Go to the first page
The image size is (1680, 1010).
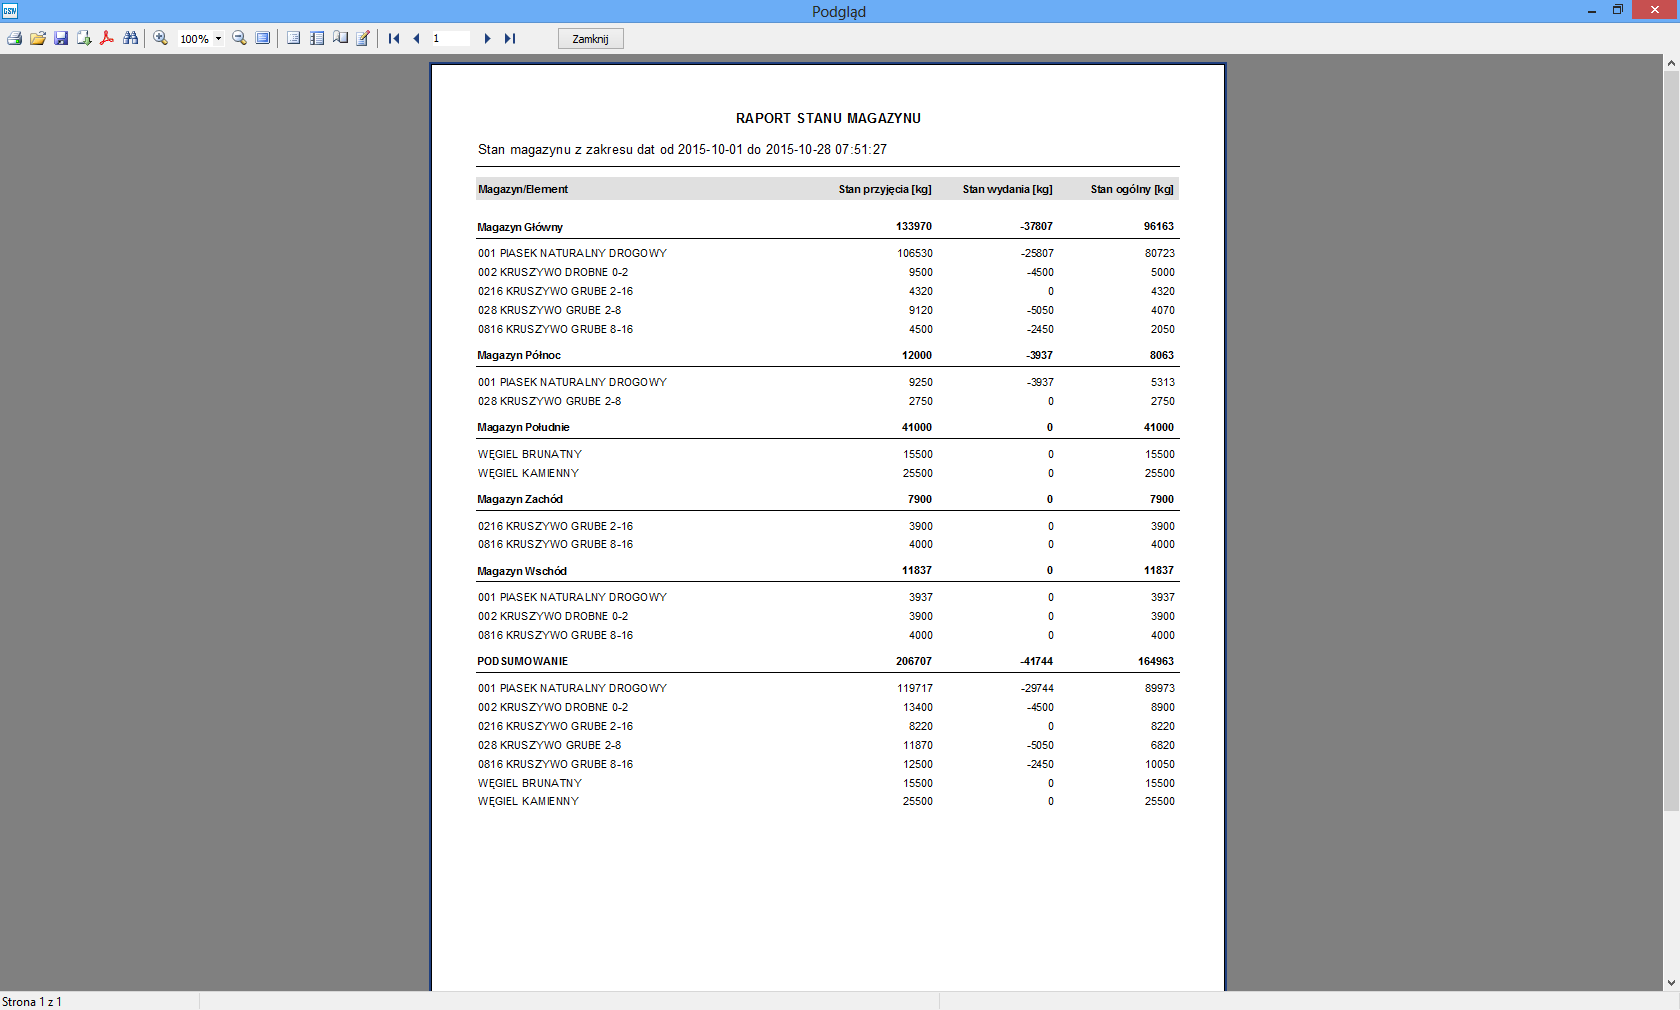[x=394, y=38]
